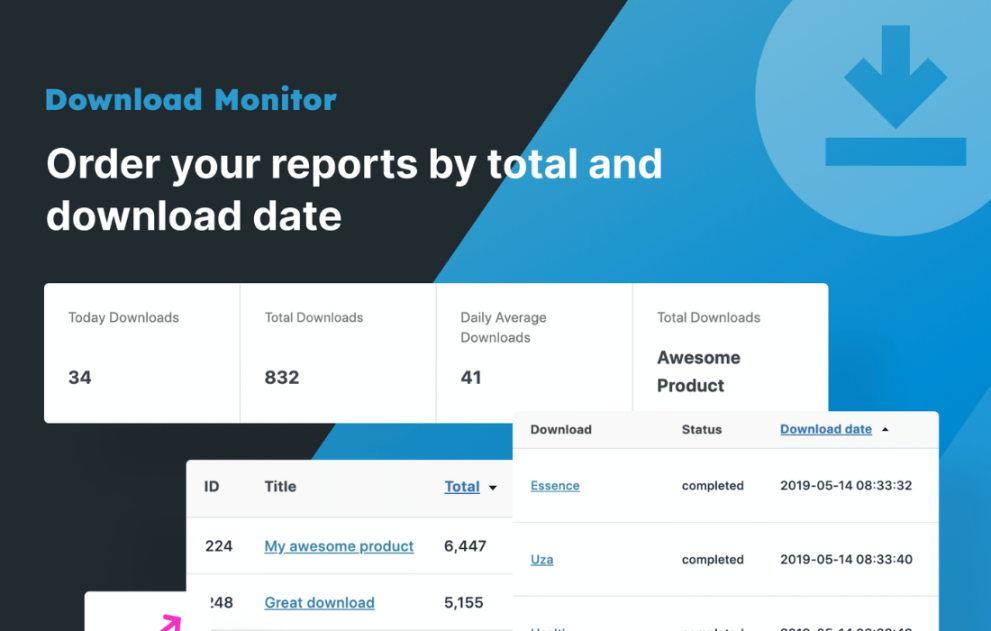Viewport: 991px width, 631px height.
Task: Open the Great download link
Action: coord(319,603)
